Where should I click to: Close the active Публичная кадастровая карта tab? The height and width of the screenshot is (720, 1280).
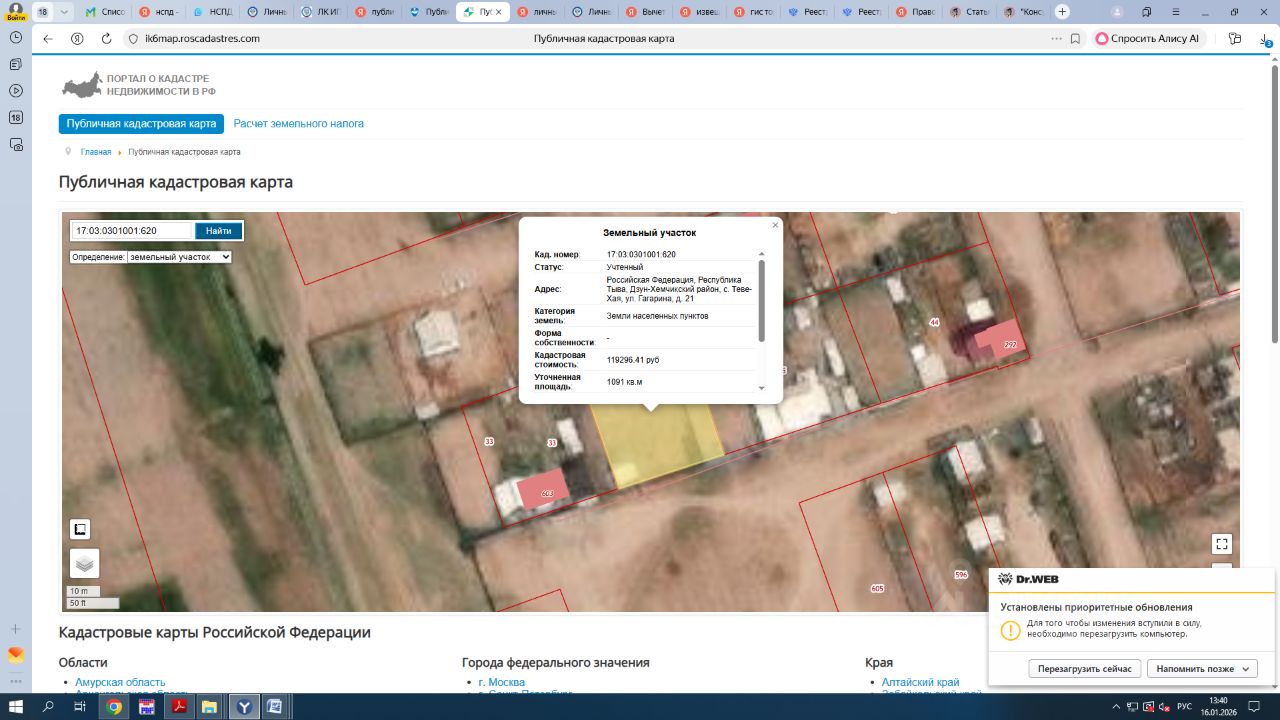501,12
